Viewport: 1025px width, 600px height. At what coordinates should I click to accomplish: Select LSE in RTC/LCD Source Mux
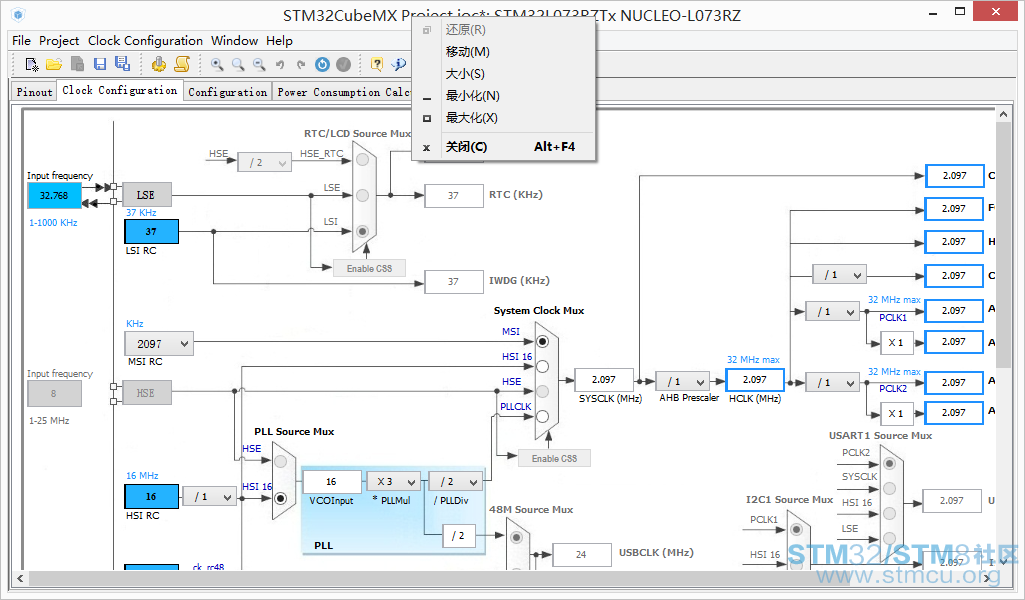tap(363, 195)
